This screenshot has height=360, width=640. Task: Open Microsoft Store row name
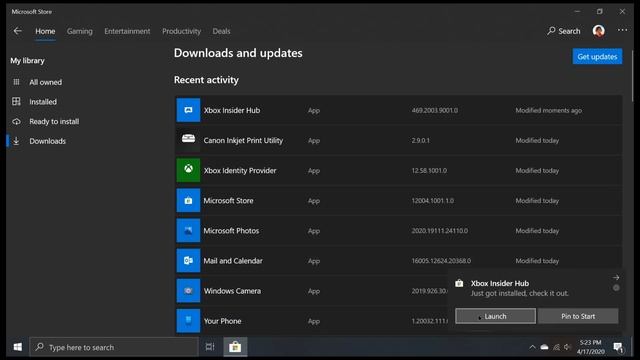pos(229,200)
